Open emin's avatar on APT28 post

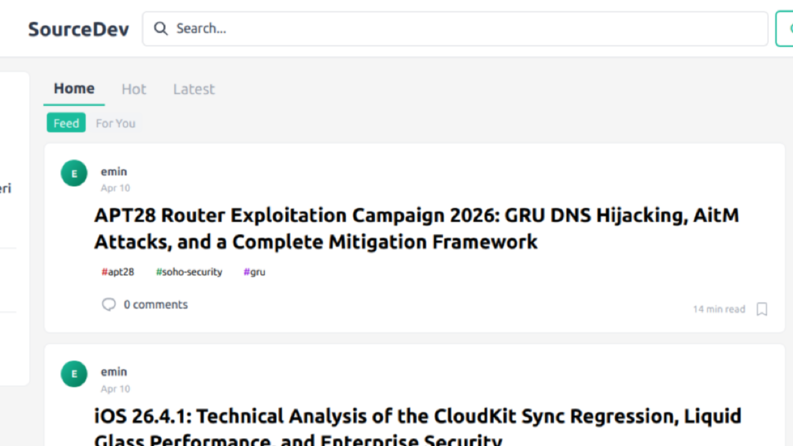(74, 173)
